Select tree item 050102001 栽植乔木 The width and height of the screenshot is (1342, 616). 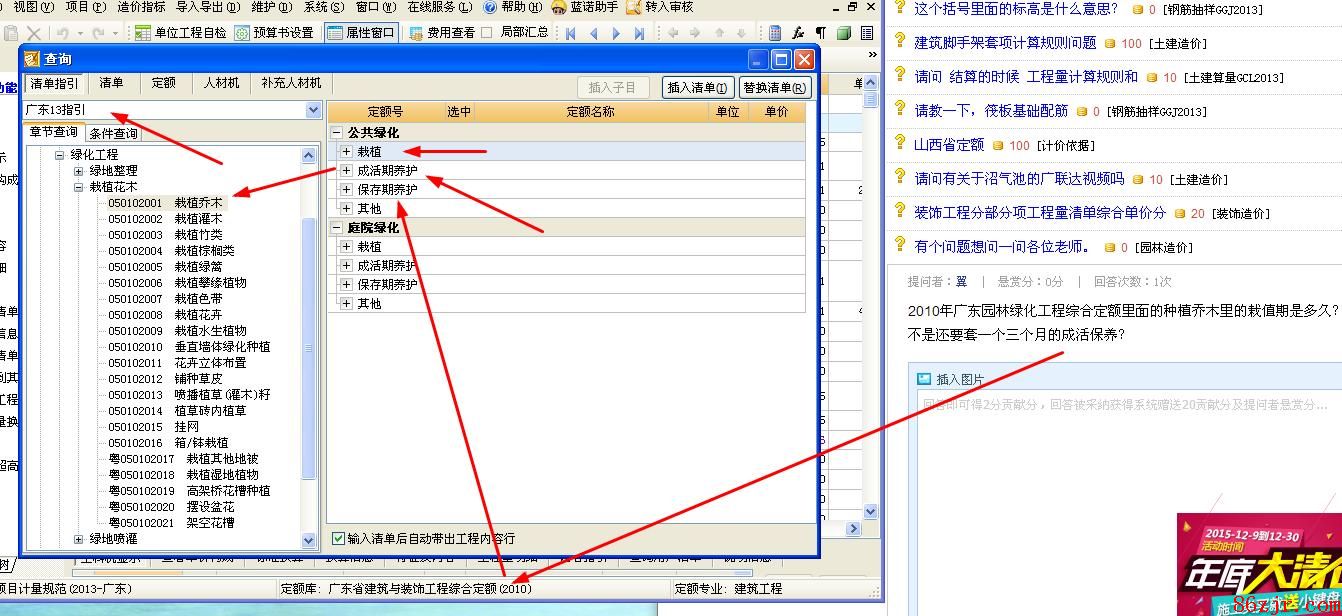(x=165, y=203)
